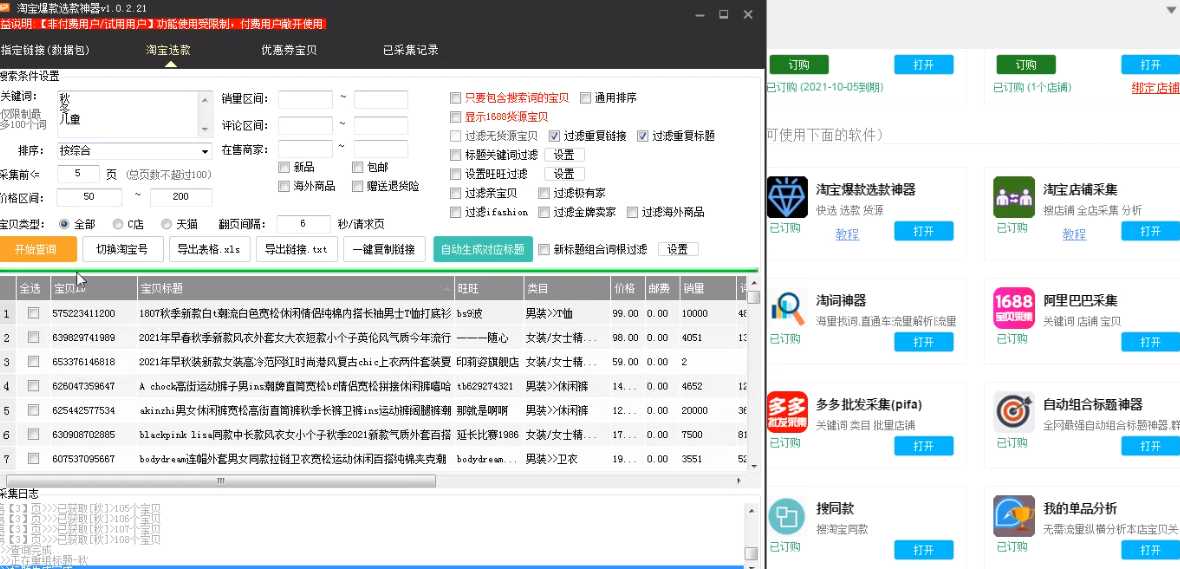The image size is (1180, 569).
Task: Select the 全部 radio button
Action: tap(64, 224)
